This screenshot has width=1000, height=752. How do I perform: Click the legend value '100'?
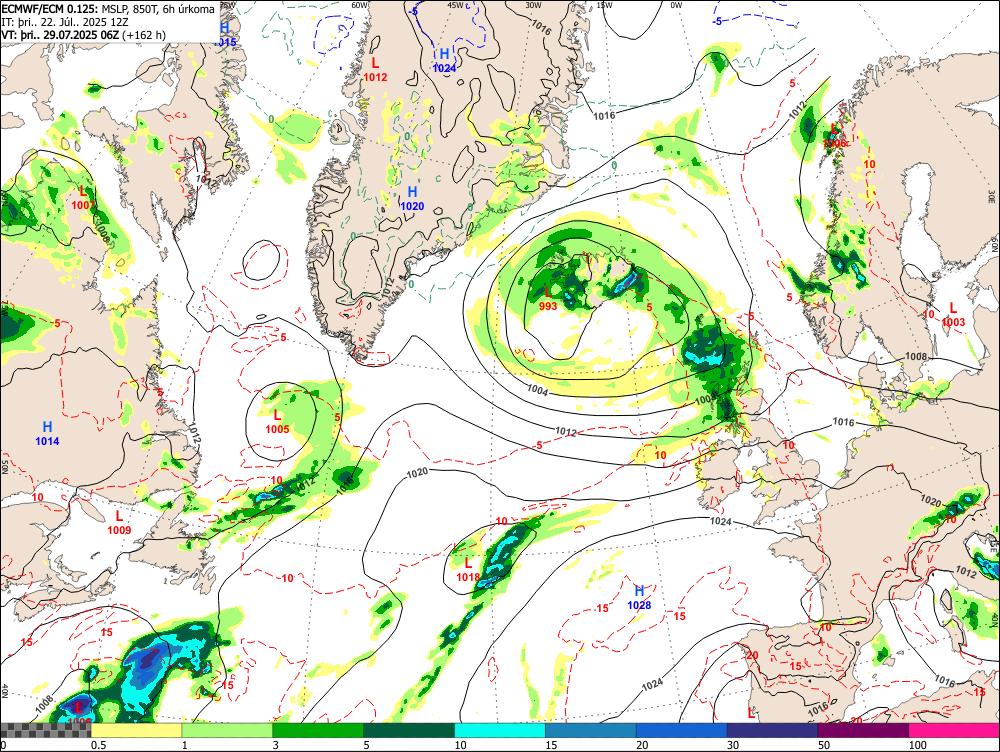pos(918,745)
